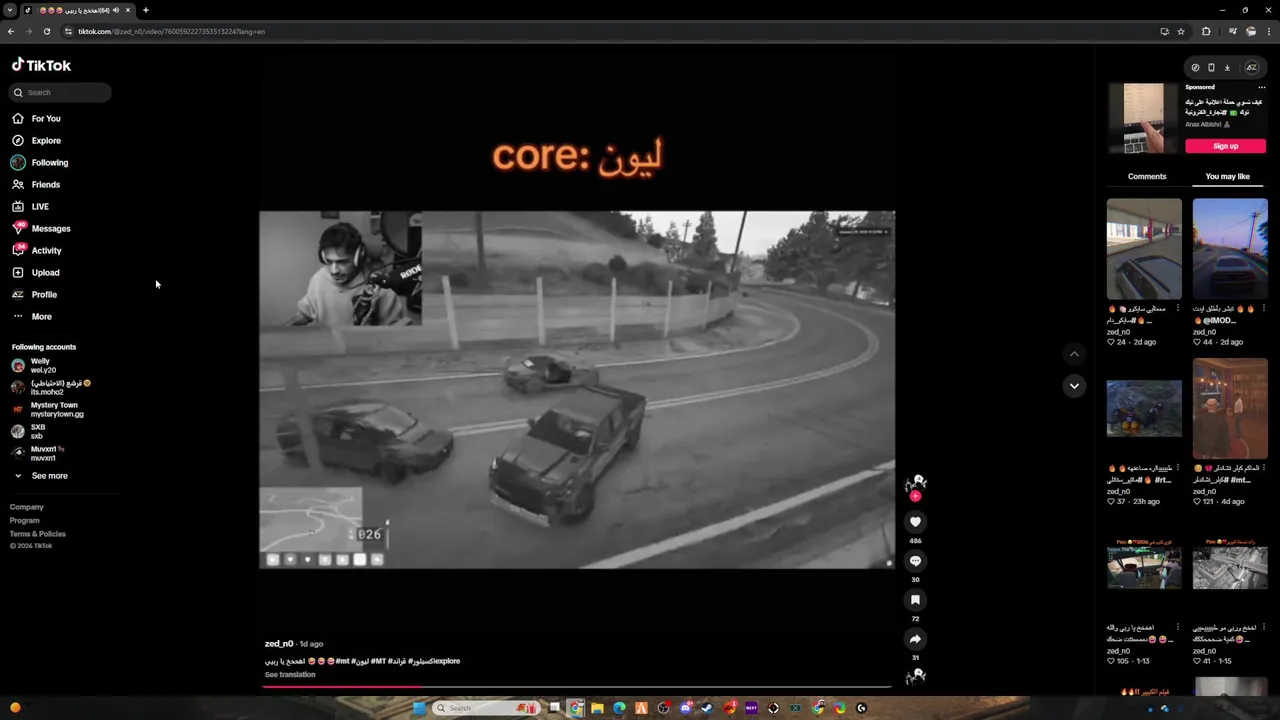This screenshot has height=720, width=1280.
Task: Click the browser address bar URL
Action: click(172, 31)
